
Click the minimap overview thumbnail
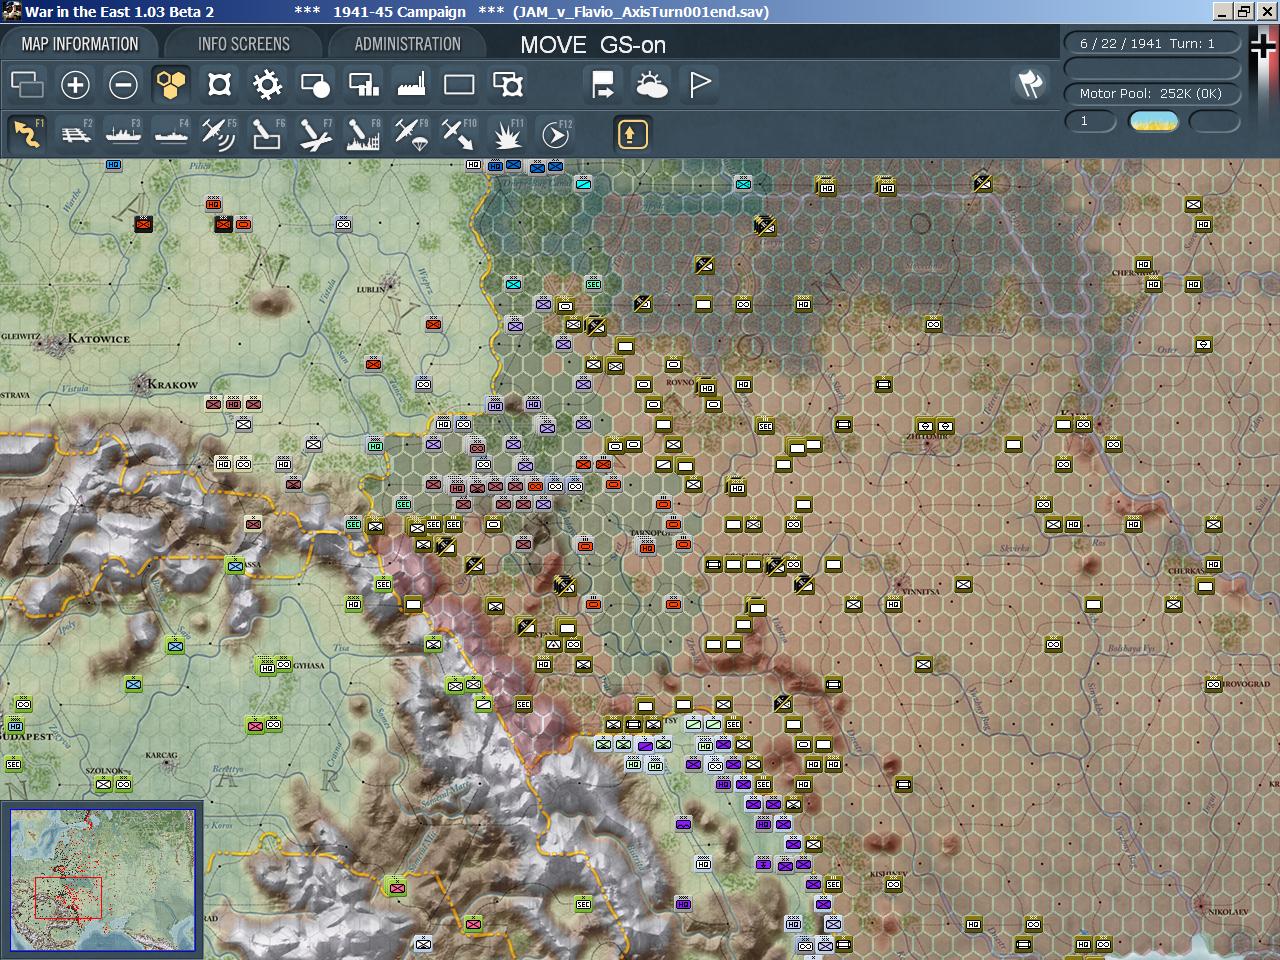(x=102, y=880)
